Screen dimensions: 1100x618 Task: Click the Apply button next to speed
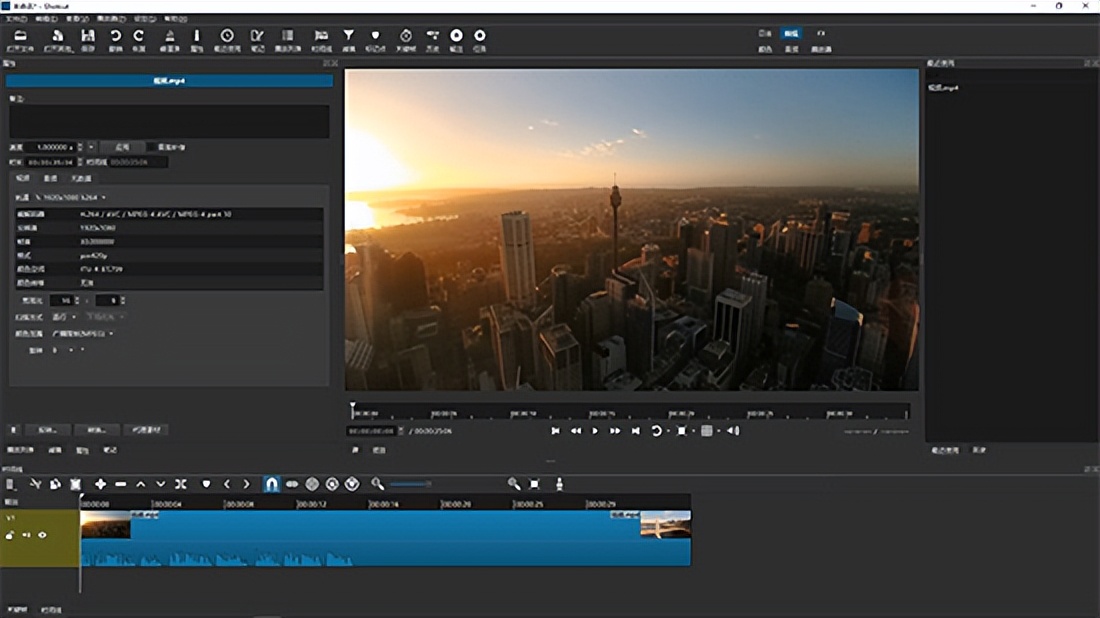[x=122, y=147]
